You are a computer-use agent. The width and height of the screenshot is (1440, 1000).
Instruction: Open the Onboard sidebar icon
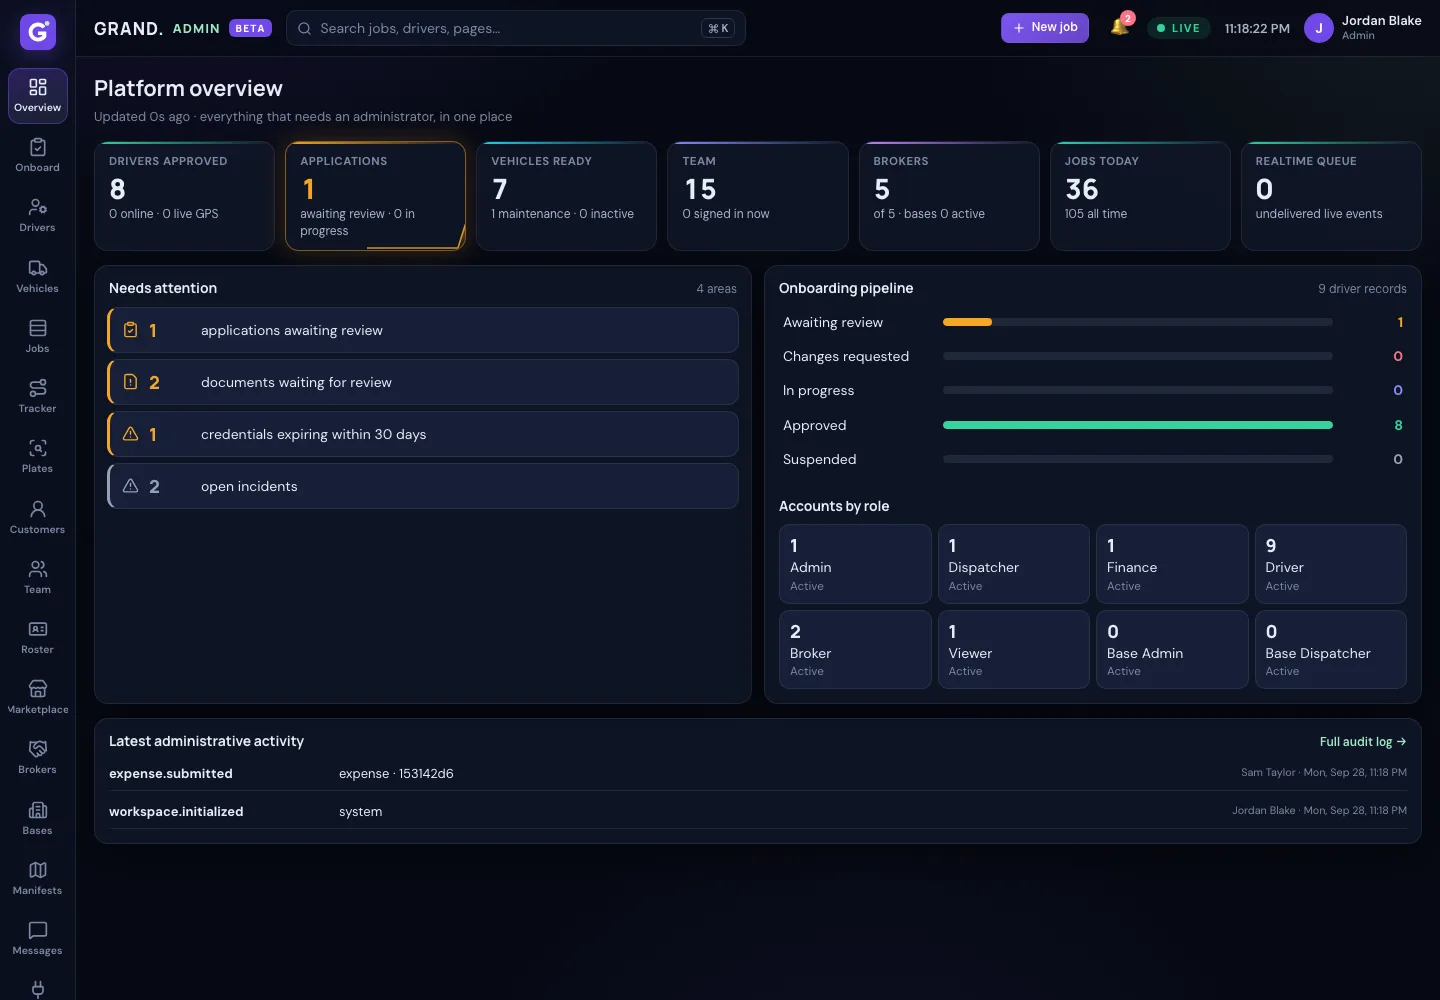(38, 156)
